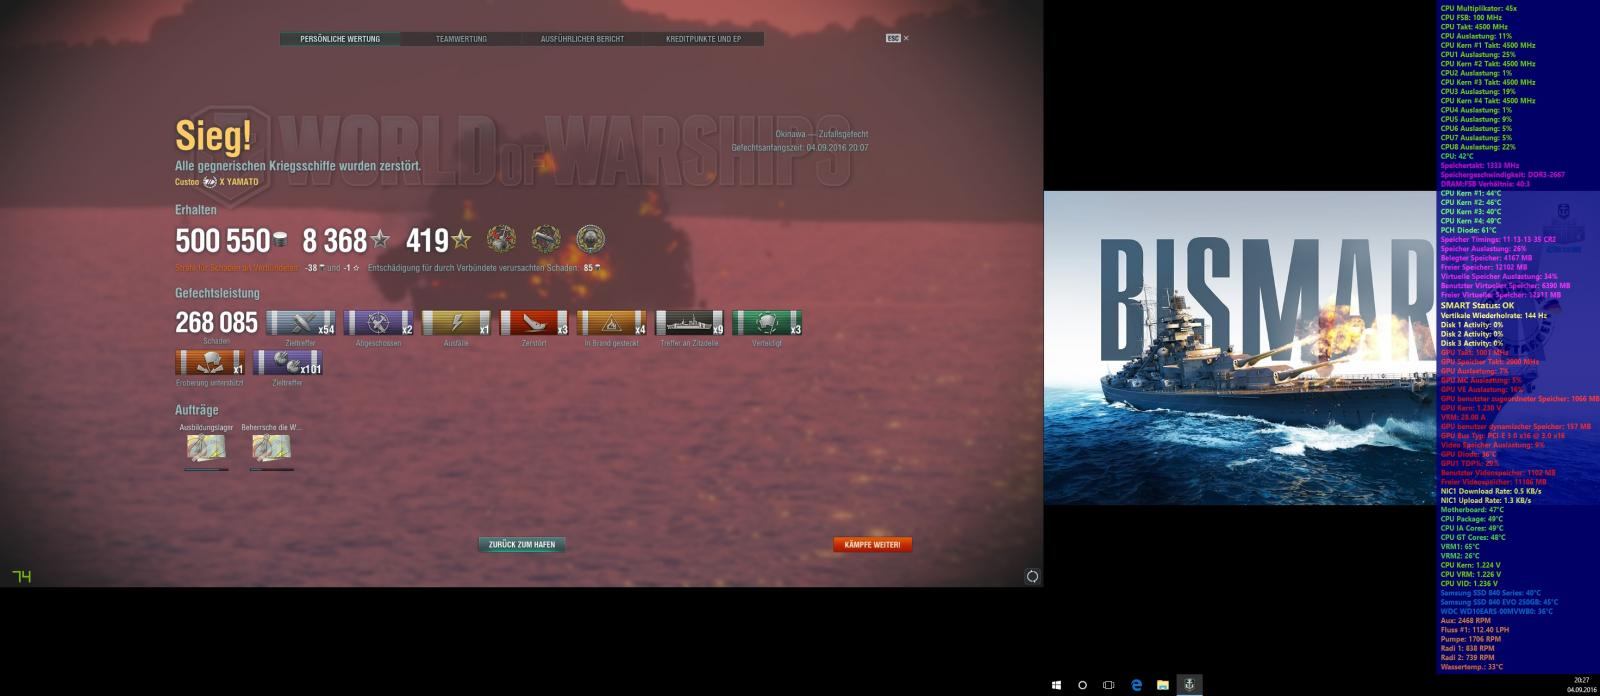Click 'Pumpe: 1706 RPM' sensor line
Screen dimensions: 1600x696
(1468, 639)
